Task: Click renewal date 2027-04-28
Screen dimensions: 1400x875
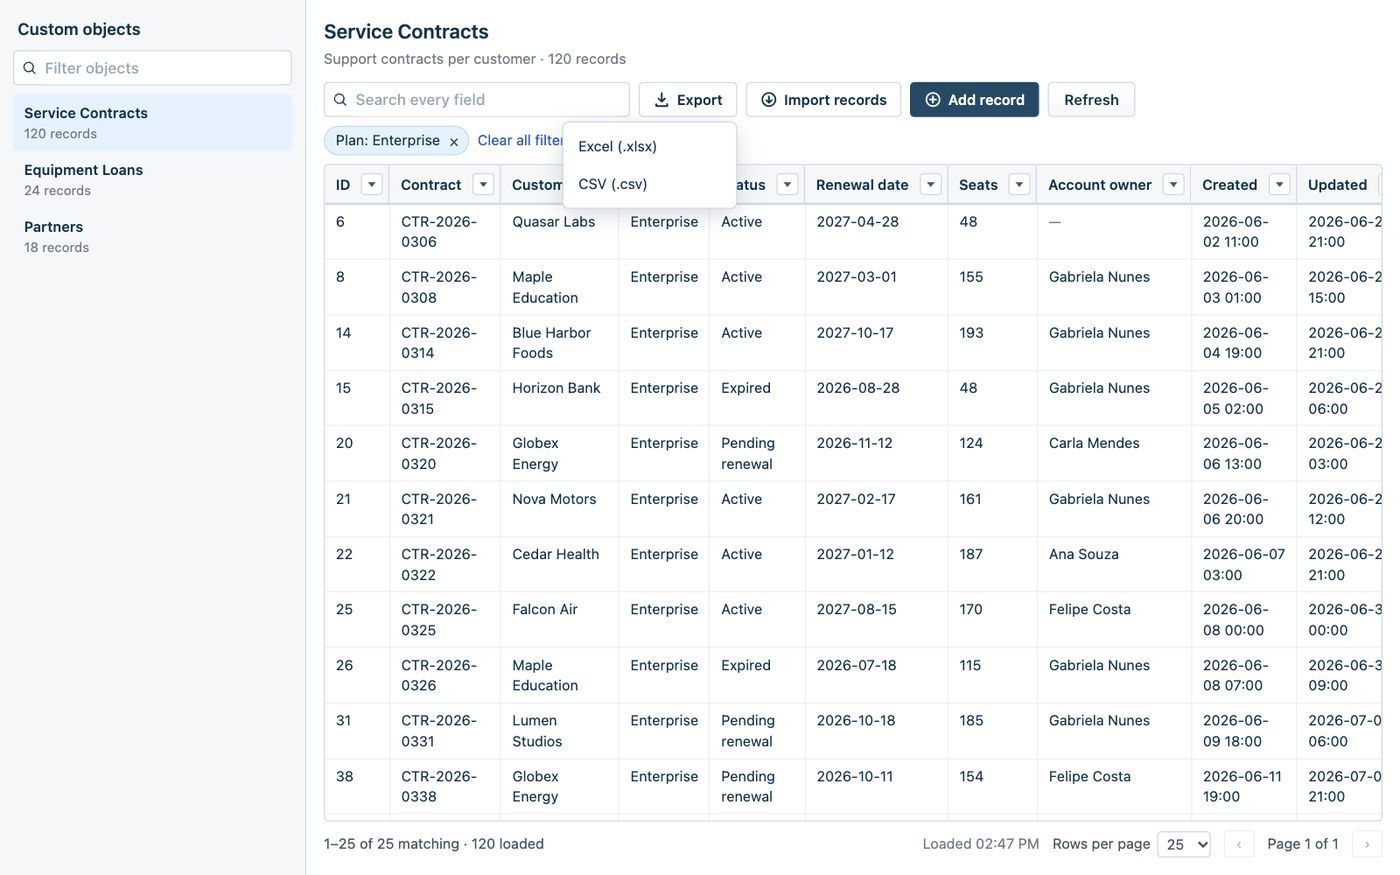Action: pyautogui.click(x=857, y=222)
